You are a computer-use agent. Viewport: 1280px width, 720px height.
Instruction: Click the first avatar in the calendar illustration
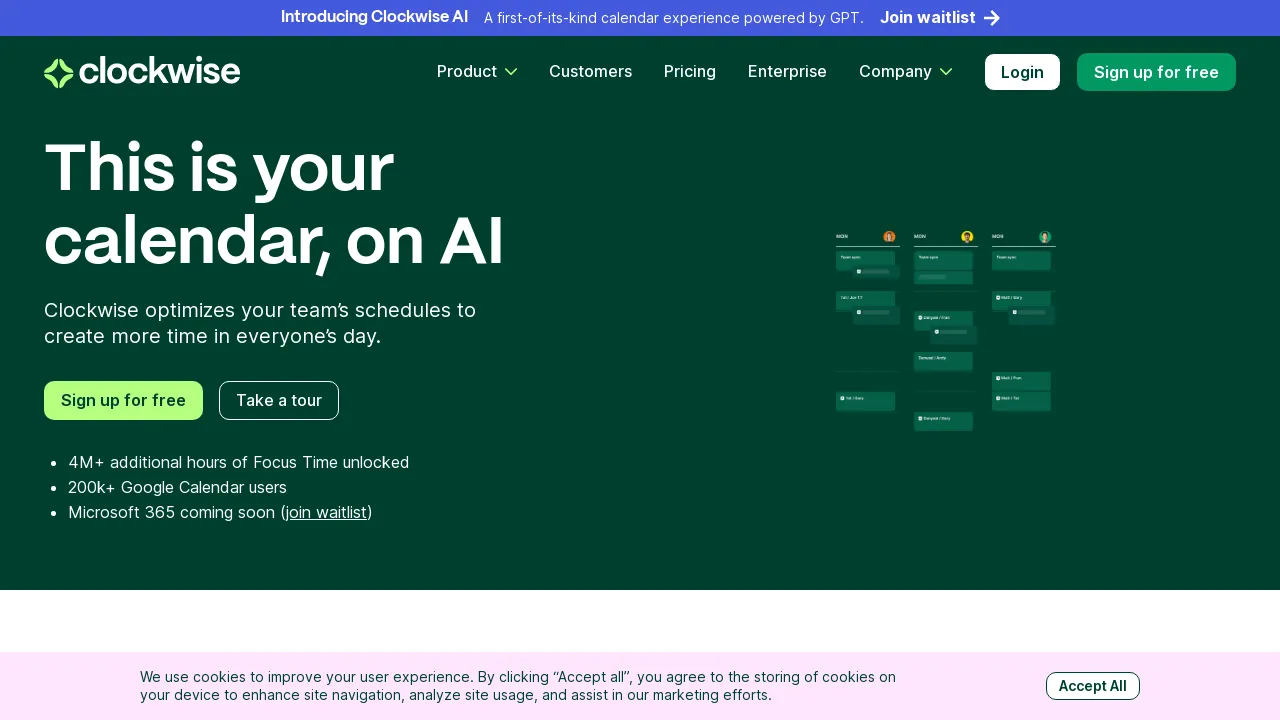click(889, 237)
